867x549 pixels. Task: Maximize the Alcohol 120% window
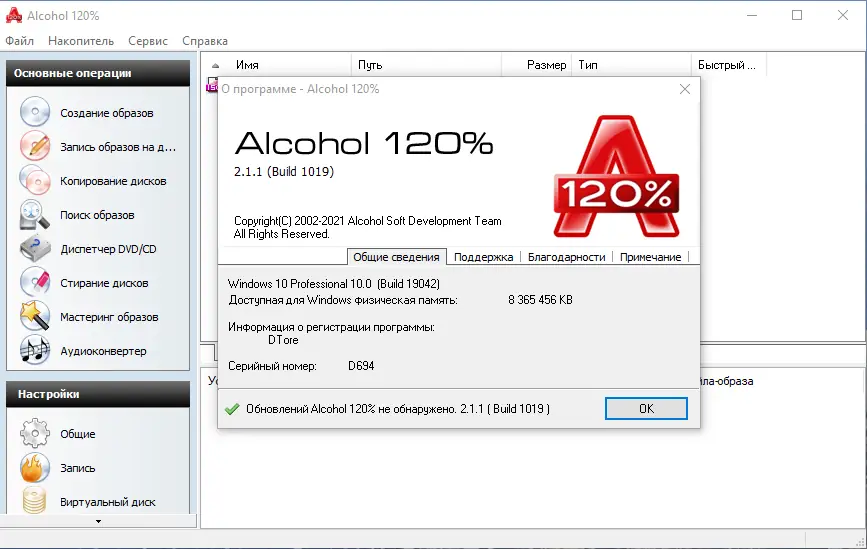click(x=797, y=15)
